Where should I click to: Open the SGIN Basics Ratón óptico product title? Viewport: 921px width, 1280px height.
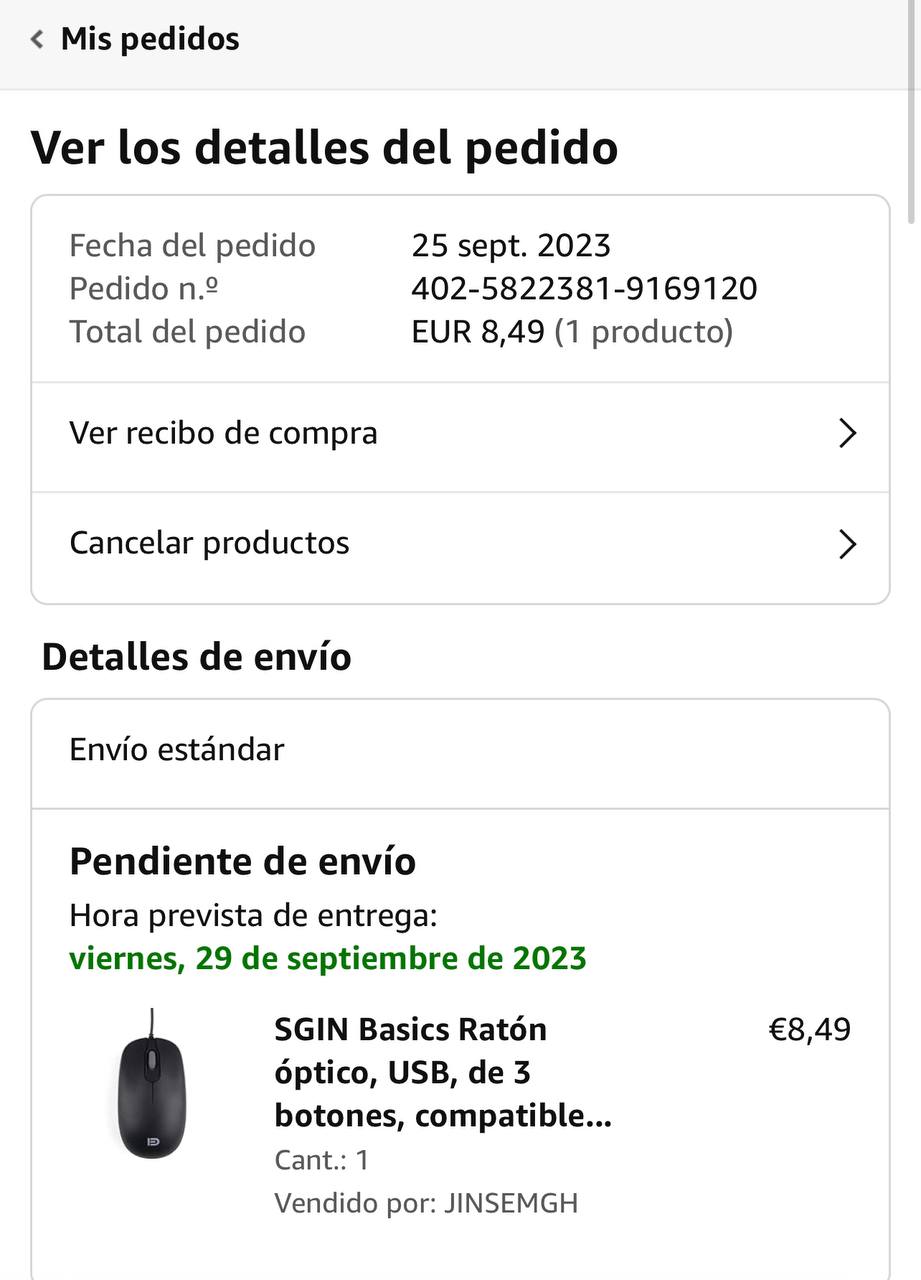point(442,1072)
